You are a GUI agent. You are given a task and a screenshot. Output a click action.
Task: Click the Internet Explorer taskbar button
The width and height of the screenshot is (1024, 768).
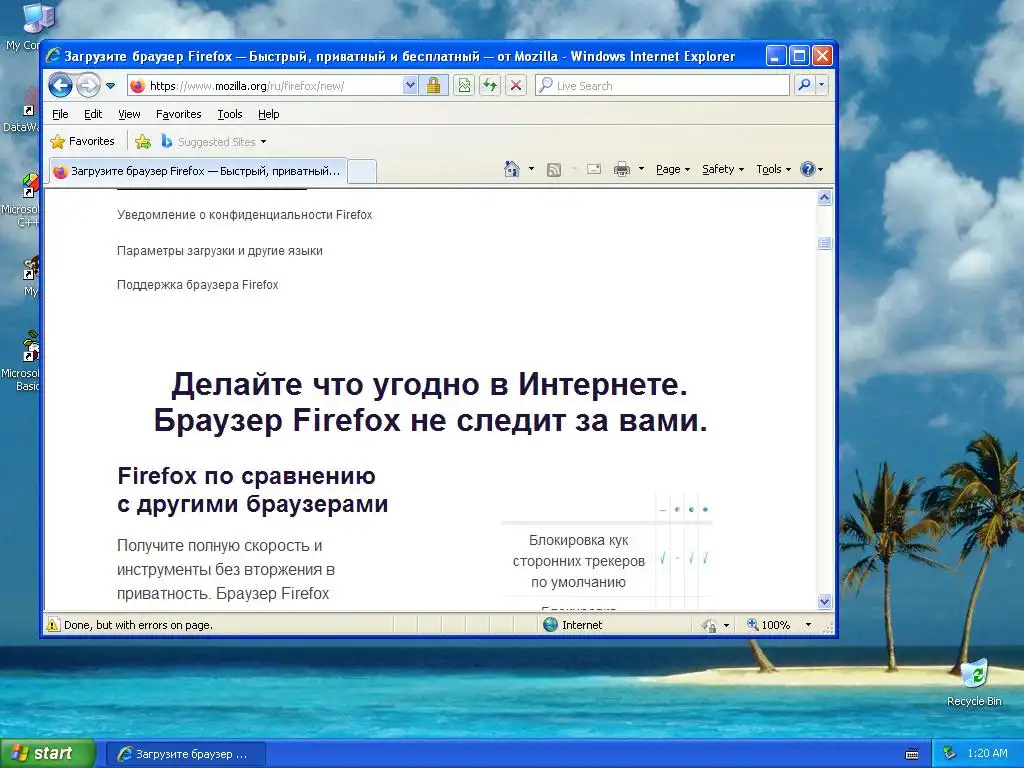[185, 754]
